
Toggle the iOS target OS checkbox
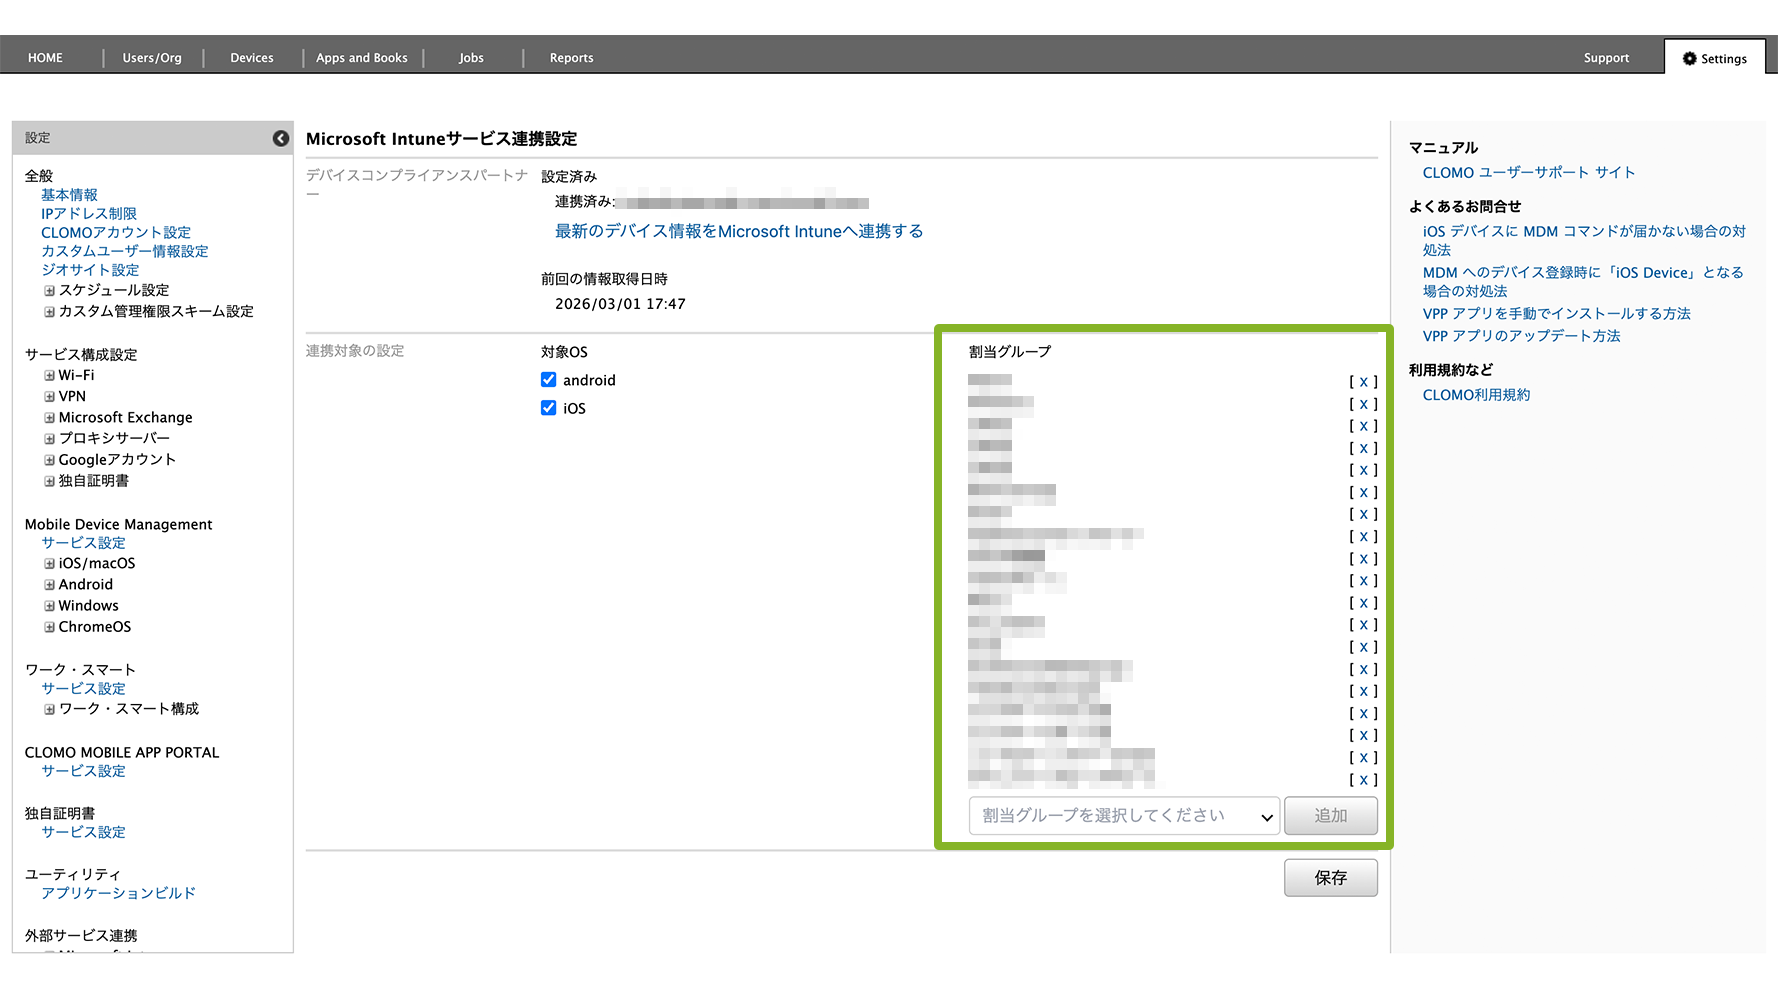(548, 408)
